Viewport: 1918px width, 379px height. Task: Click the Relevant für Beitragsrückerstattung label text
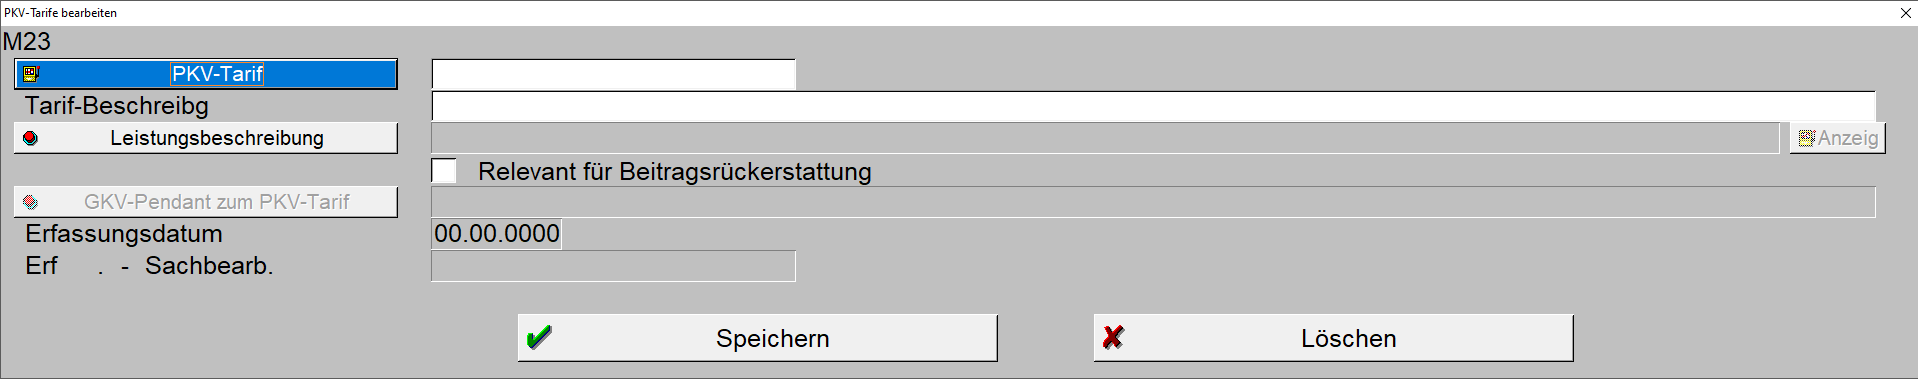pyautogui.click(x=675, y=171)
